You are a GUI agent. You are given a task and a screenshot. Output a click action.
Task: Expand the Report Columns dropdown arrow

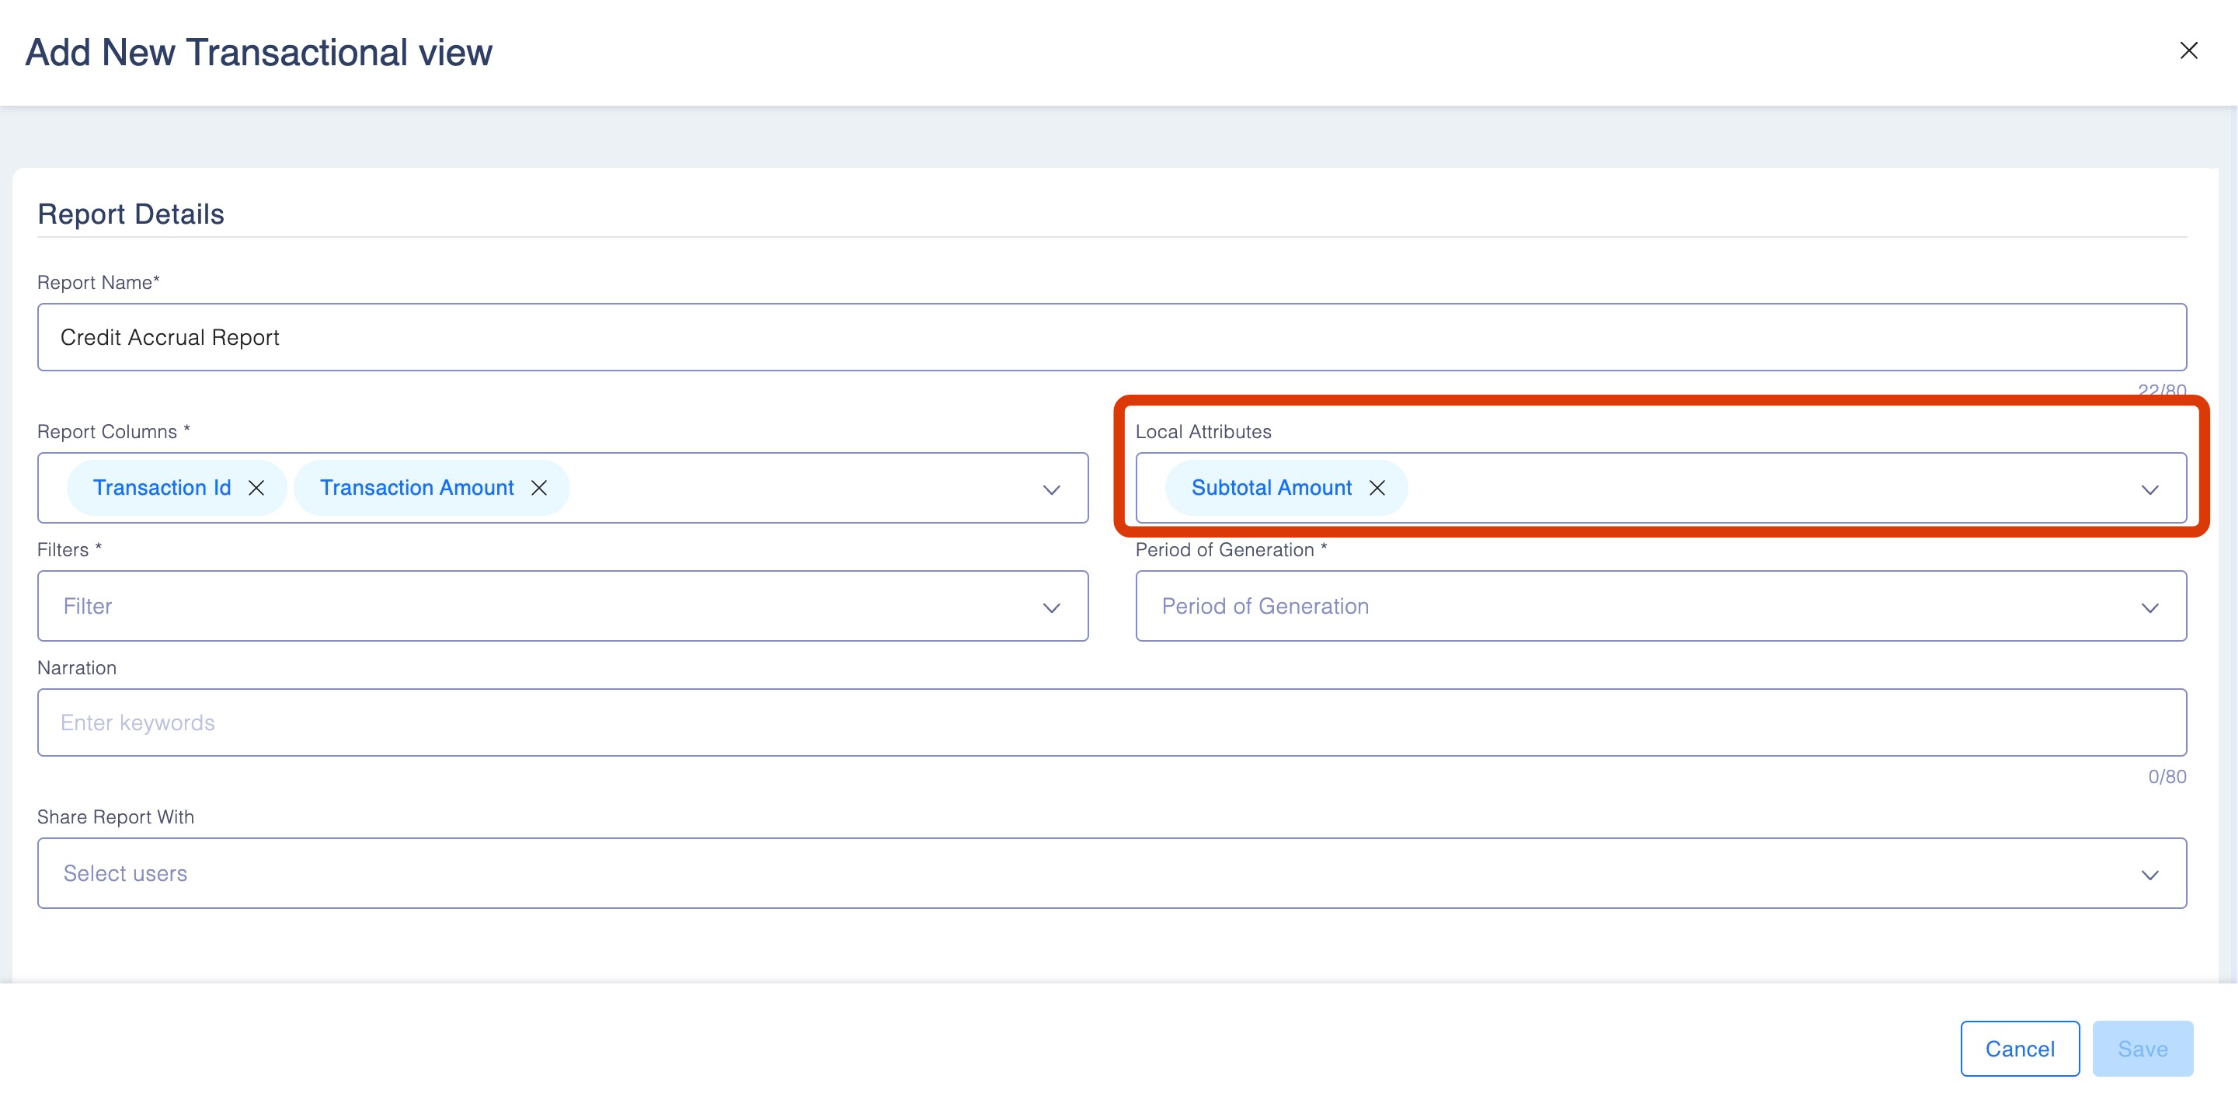click(1051, 489)
